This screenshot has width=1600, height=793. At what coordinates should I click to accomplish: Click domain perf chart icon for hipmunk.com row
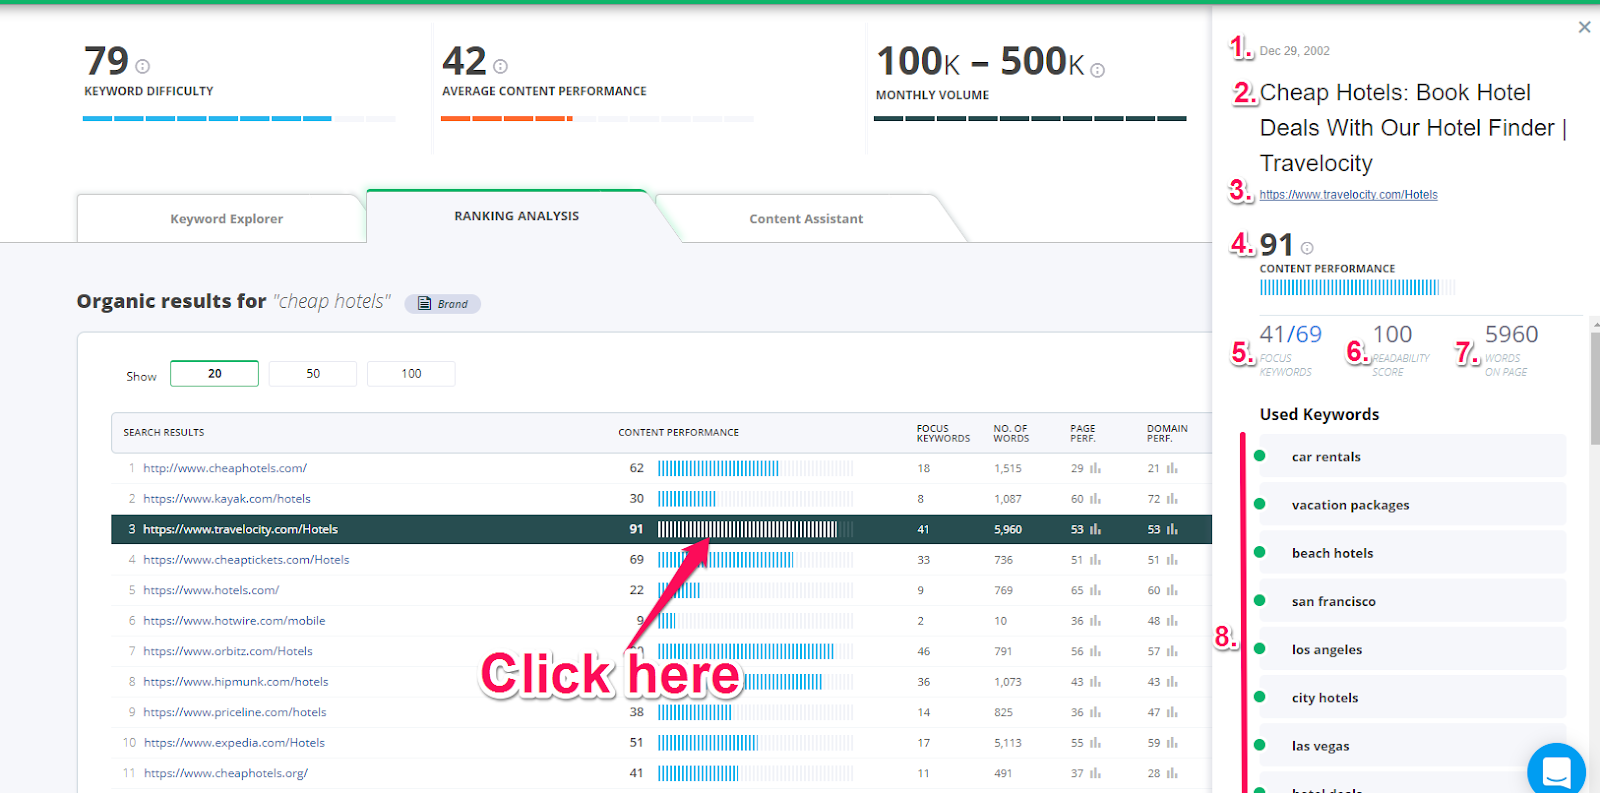coord(1172,682)
